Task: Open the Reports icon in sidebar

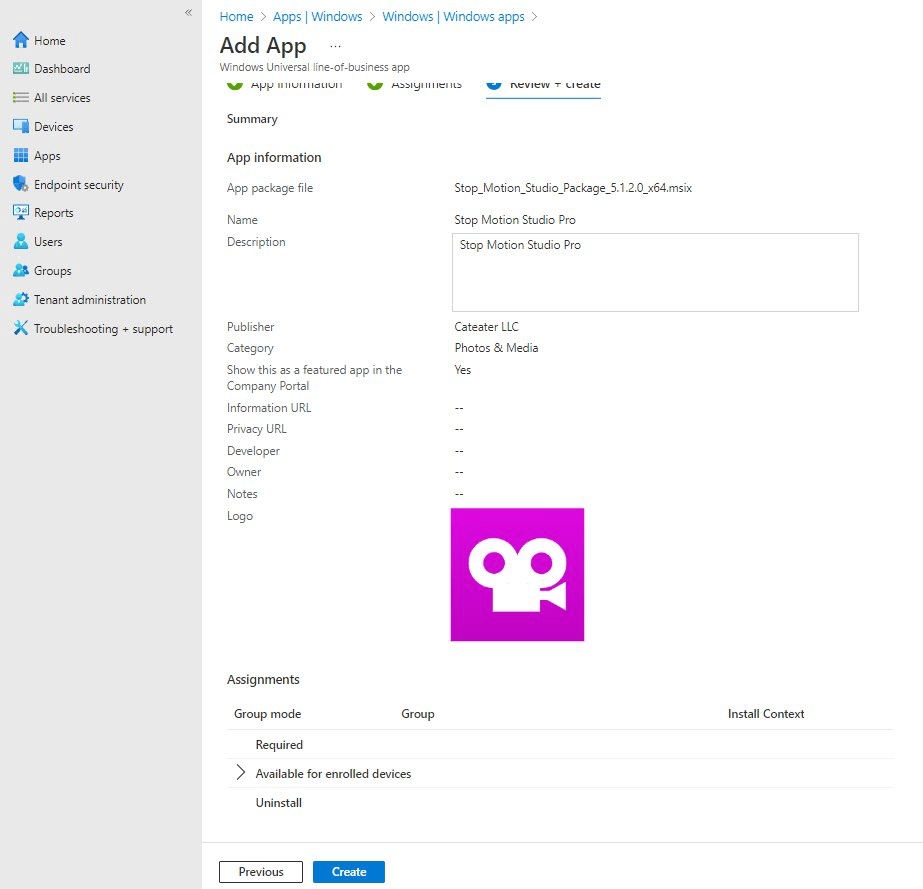Action: [x=20, y=213]
